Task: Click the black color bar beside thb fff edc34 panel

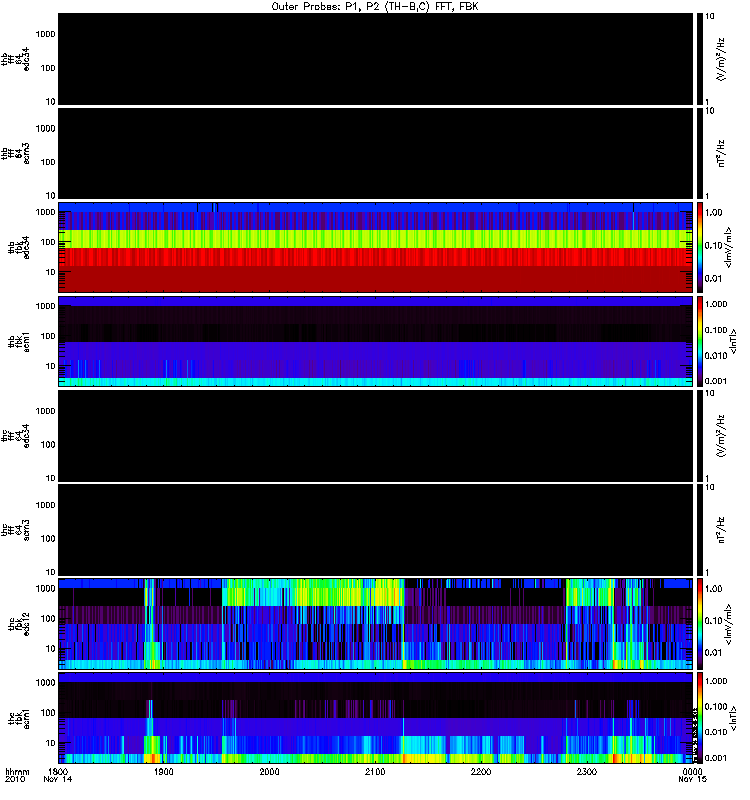Action: (700, 59)
